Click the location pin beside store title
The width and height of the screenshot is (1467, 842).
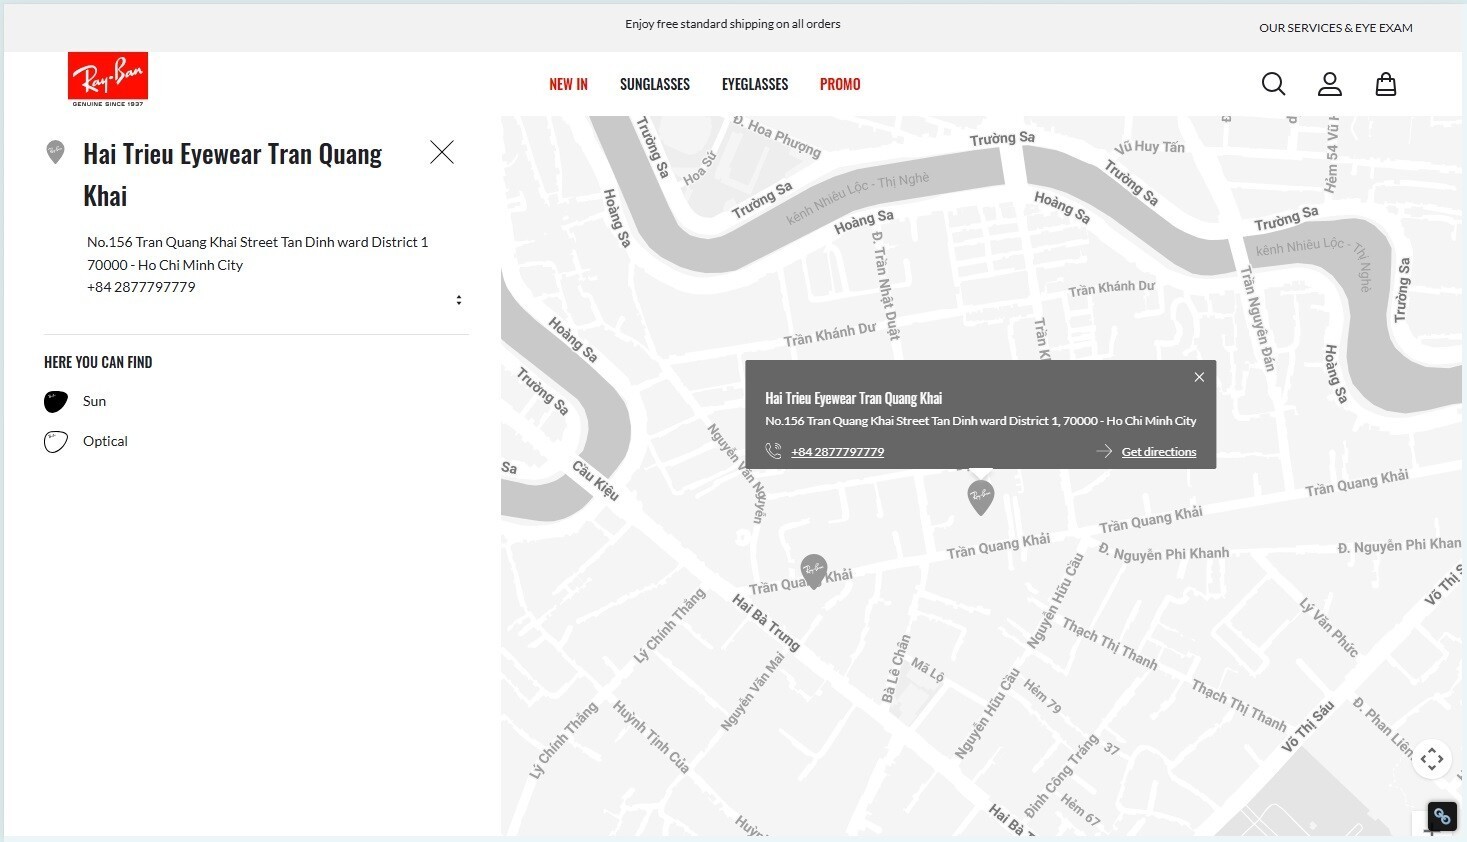point(56,152)
